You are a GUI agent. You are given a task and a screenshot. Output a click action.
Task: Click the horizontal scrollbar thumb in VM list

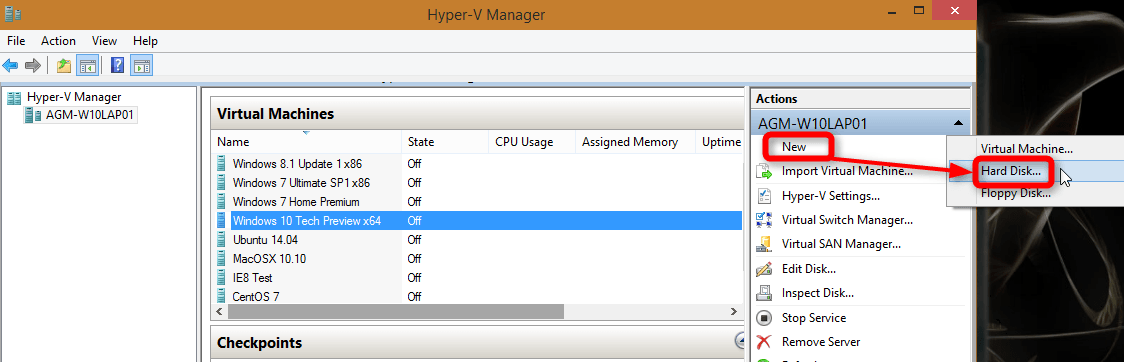click(396, 312)
